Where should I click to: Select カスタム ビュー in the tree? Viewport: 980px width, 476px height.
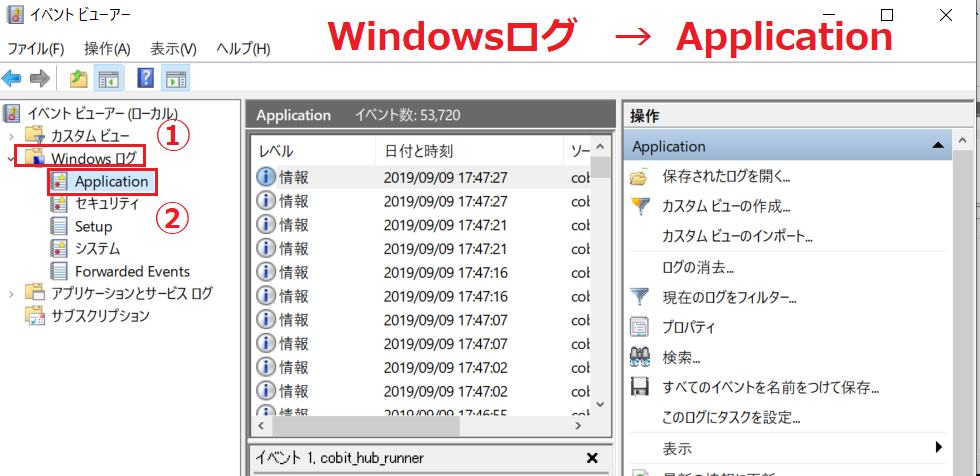[x=91, y=136]
